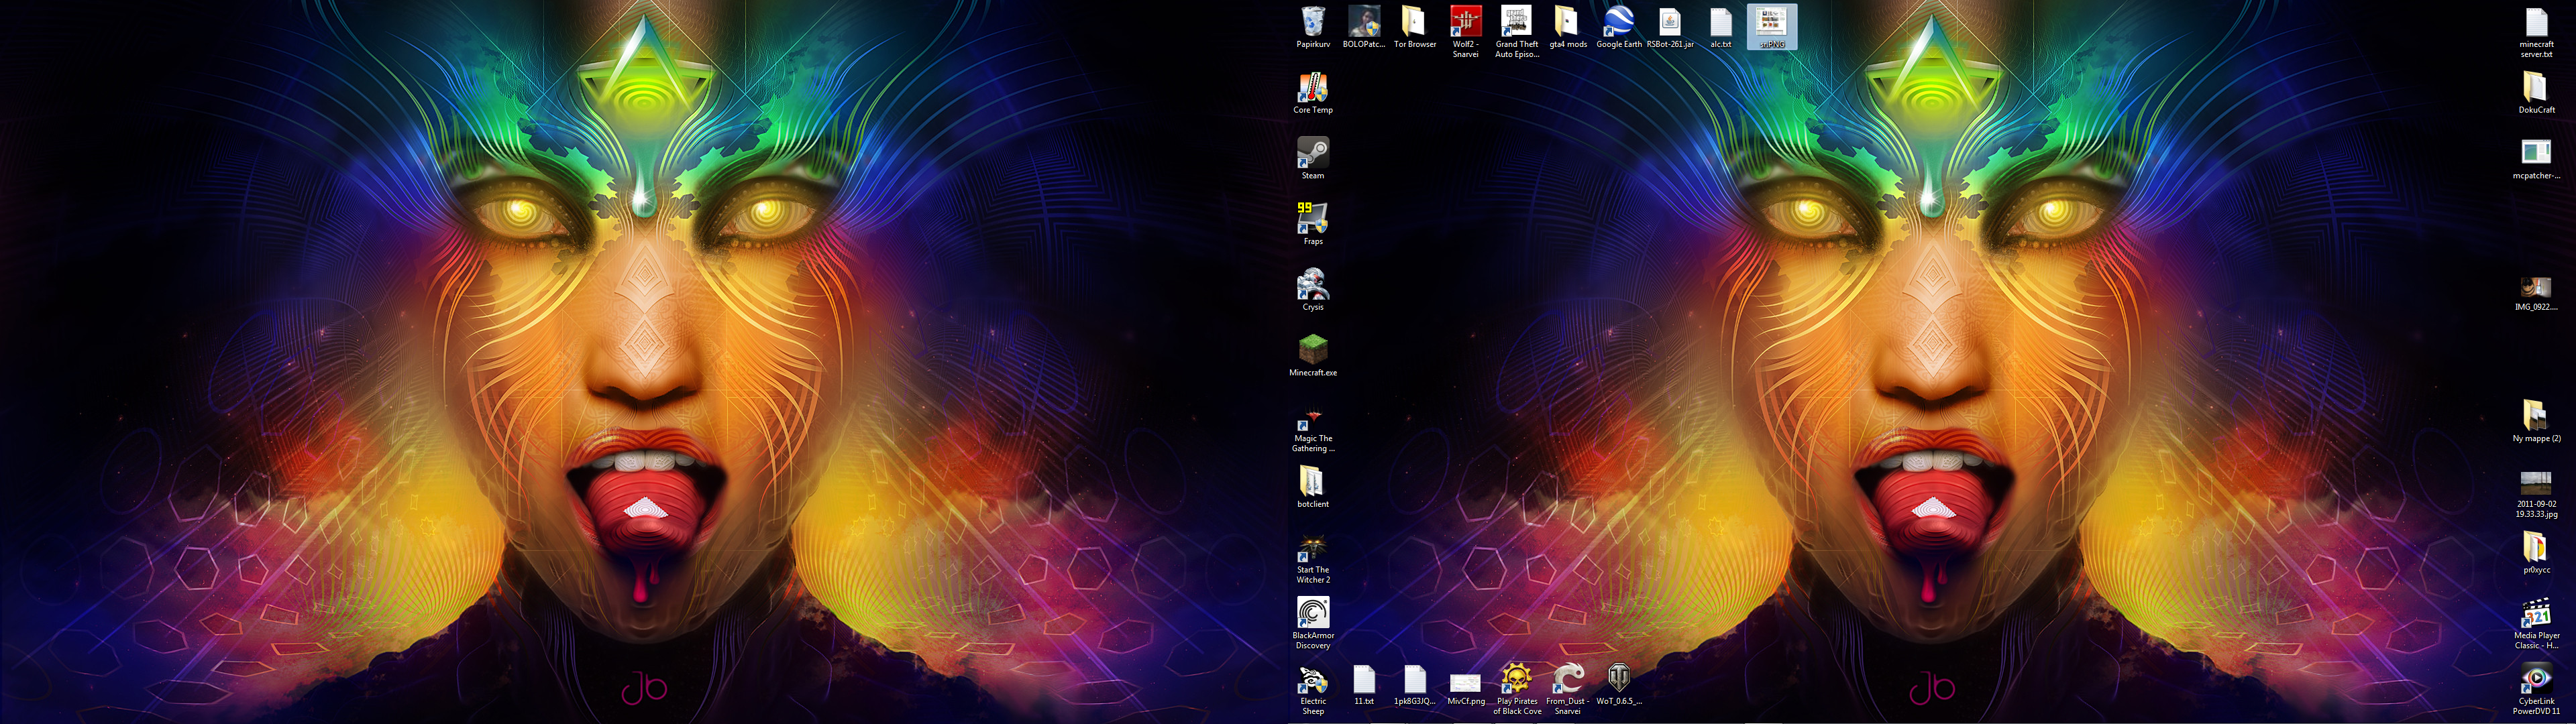Launch the Crysis game shortcut
This screenshot has height=724, width=2576.
click(x=1312, y=290)
